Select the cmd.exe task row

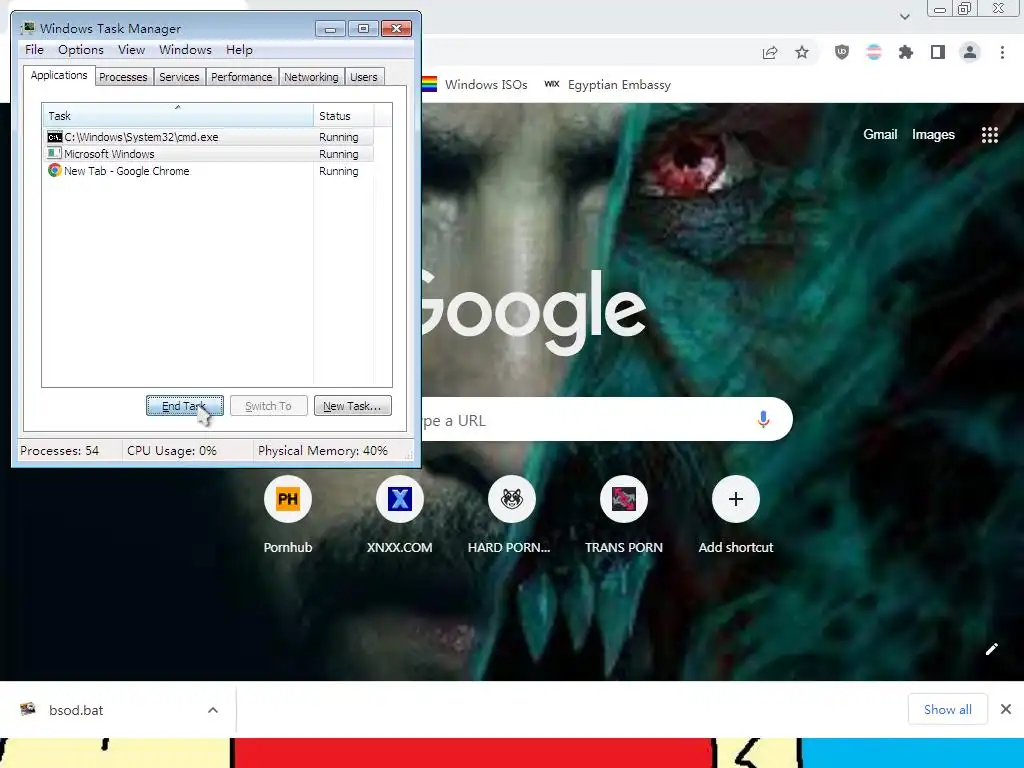(x=210, y=137)
